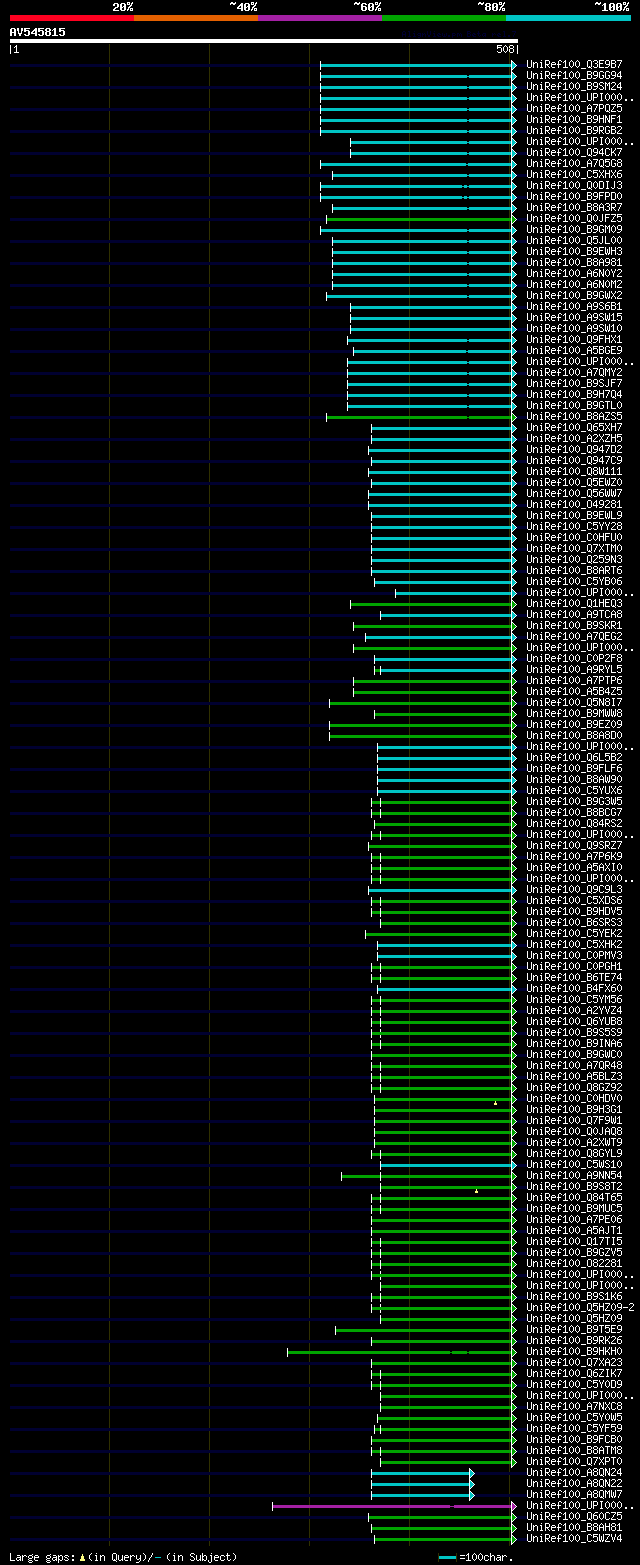Click the UniRef100_A7Q5G8 label
The width and height of the screenshot is (640, 1565).
[574, 164]
